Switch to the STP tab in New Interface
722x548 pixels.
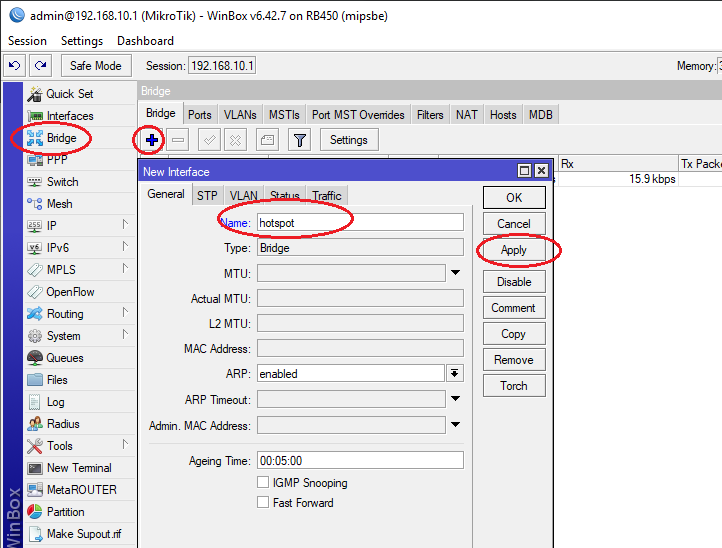pos(207,196)
